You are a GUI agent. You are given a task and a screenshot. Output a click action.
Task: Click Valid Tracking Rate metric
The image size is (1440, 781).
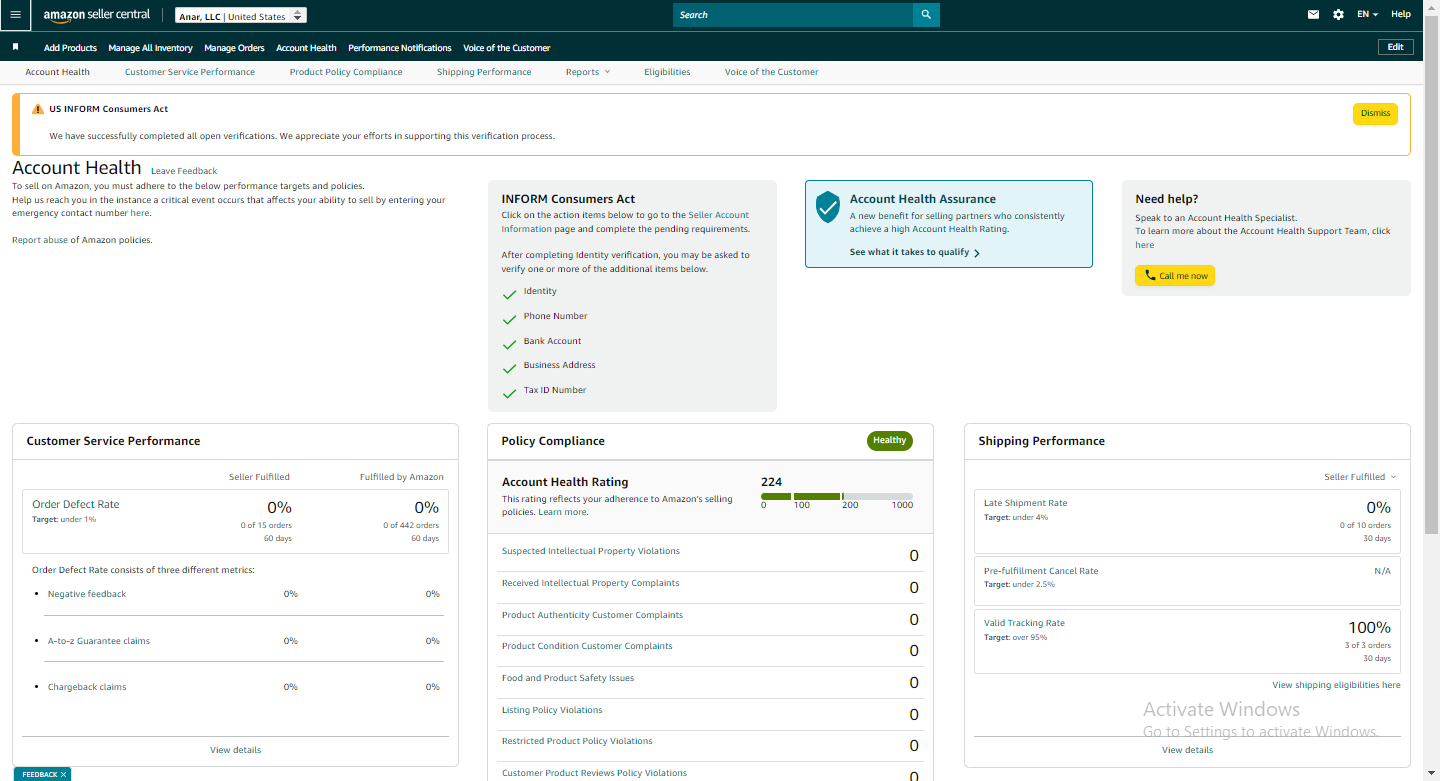click(1024, 623)
